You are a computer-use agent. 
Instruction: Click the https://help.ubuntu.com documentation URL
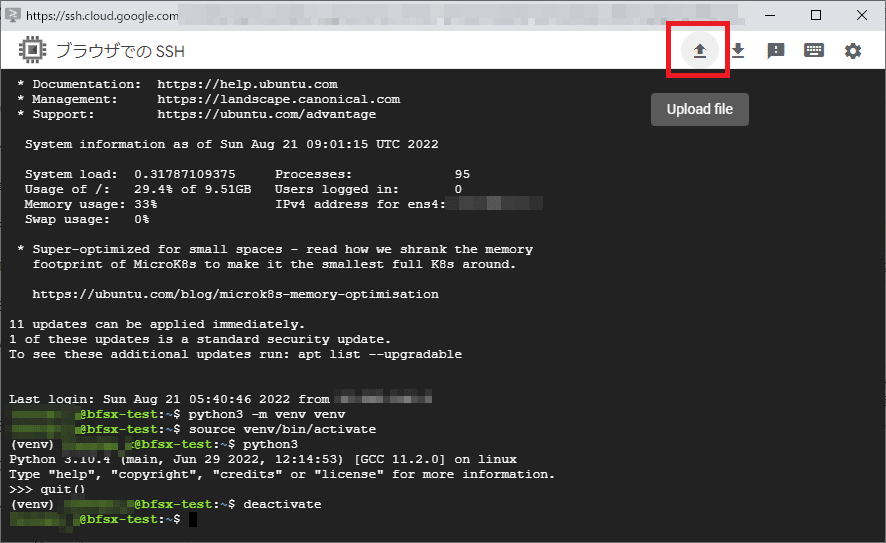click(247, 84)
